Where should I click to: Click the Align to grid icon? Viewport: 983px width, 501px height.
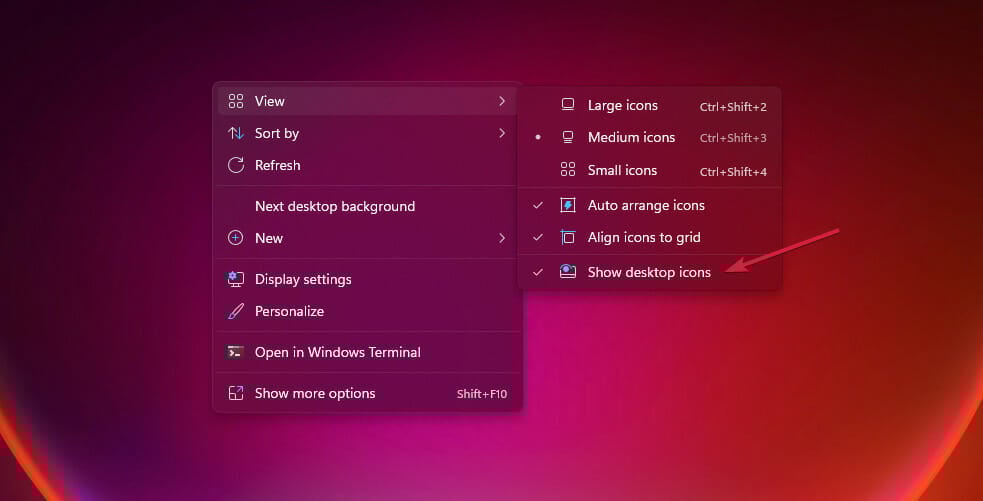tap(568, 237)
